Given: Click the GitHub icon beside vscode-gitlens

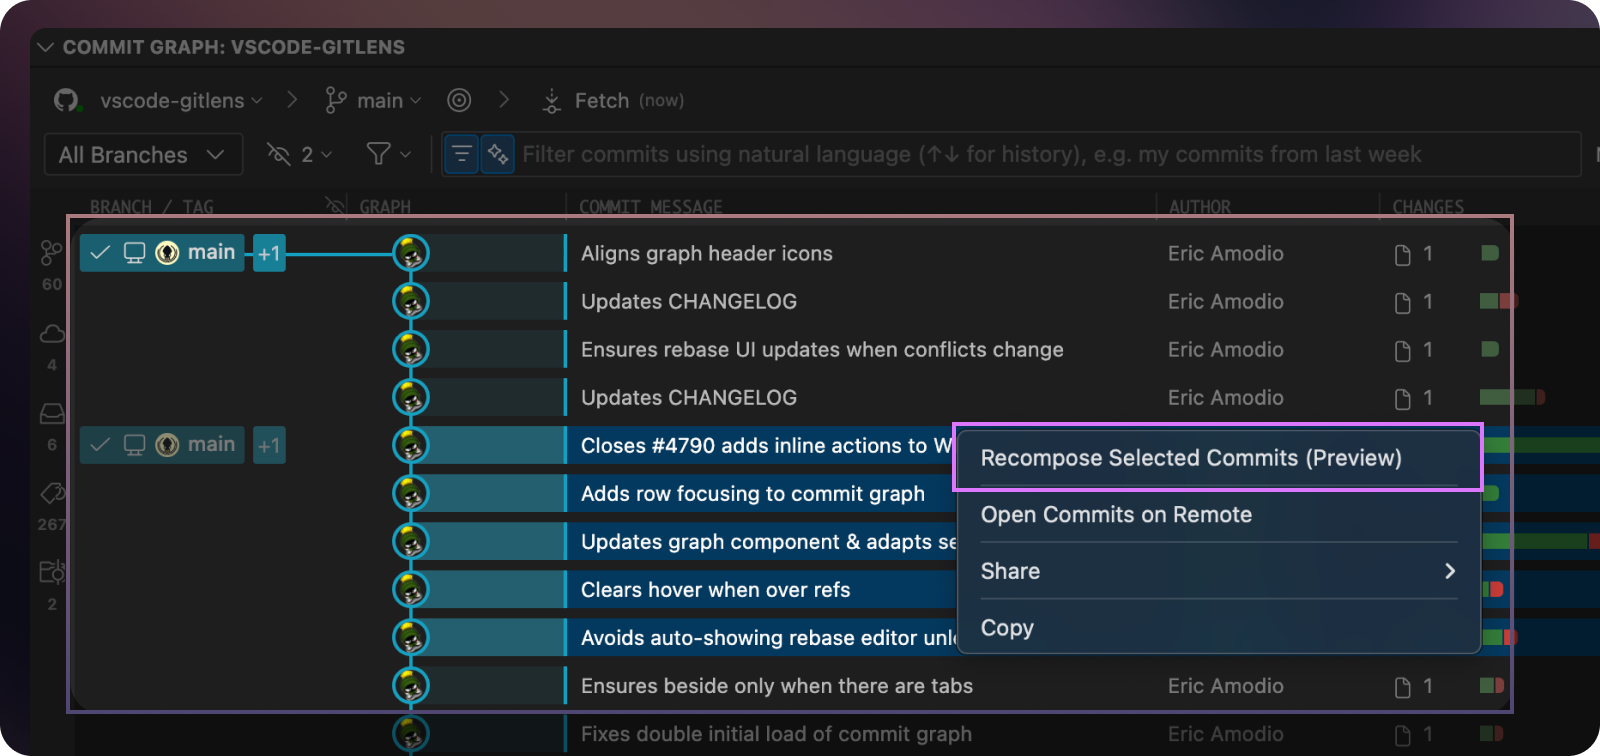Looking at the screenshot, I should (x=67, y=100).
